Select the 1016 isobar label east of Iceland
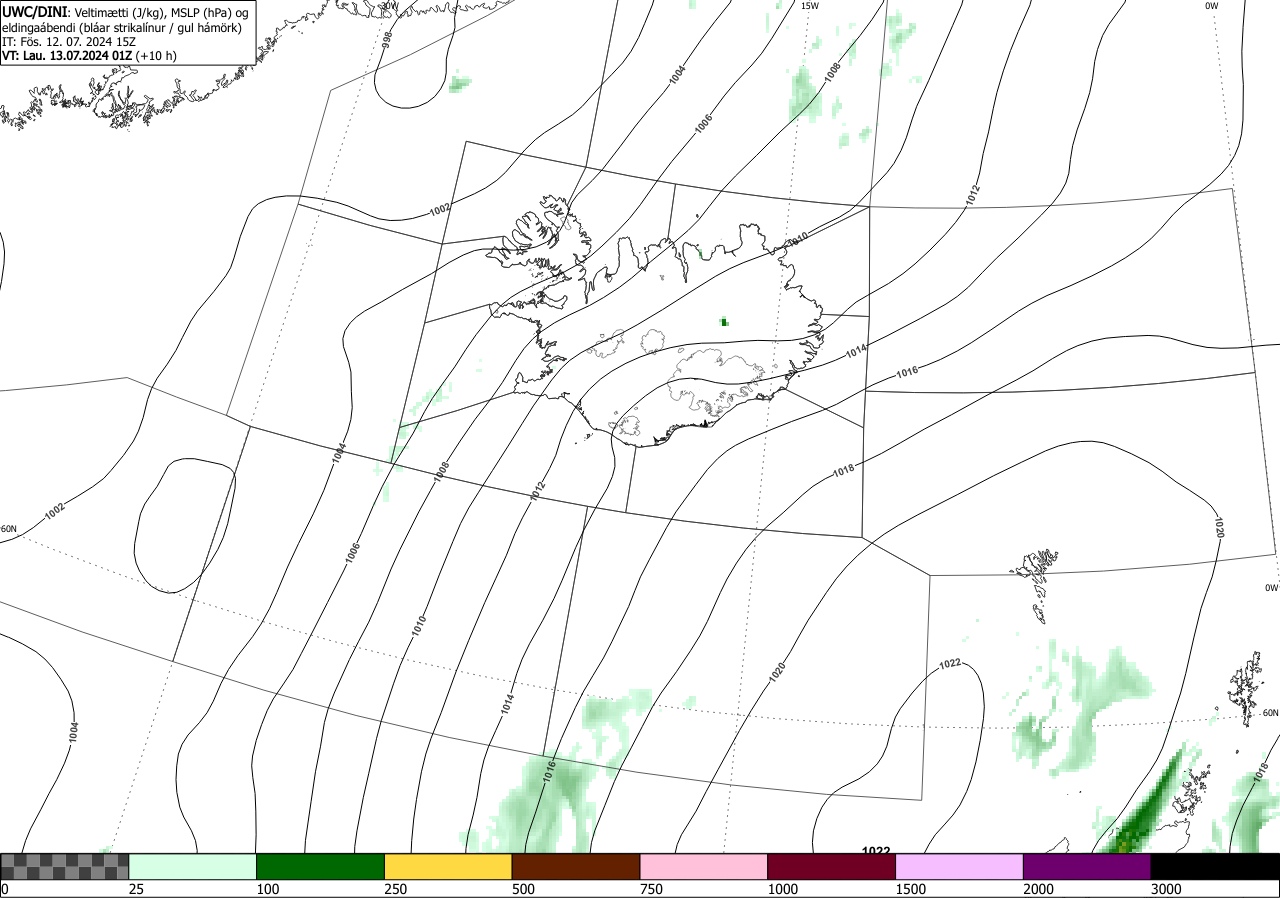The width and height of the screenshot is (1280, 898). click(907, 371)
